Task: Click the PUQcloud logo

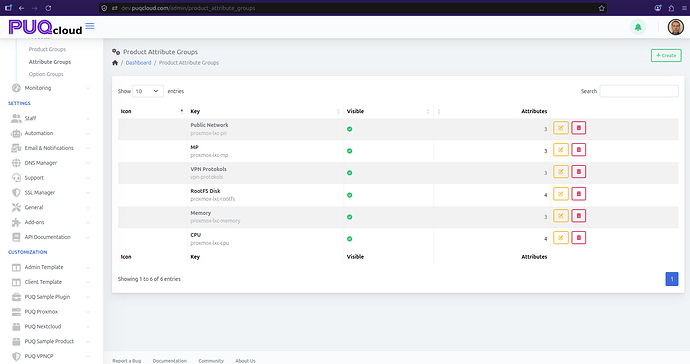Action: [45, 27]
